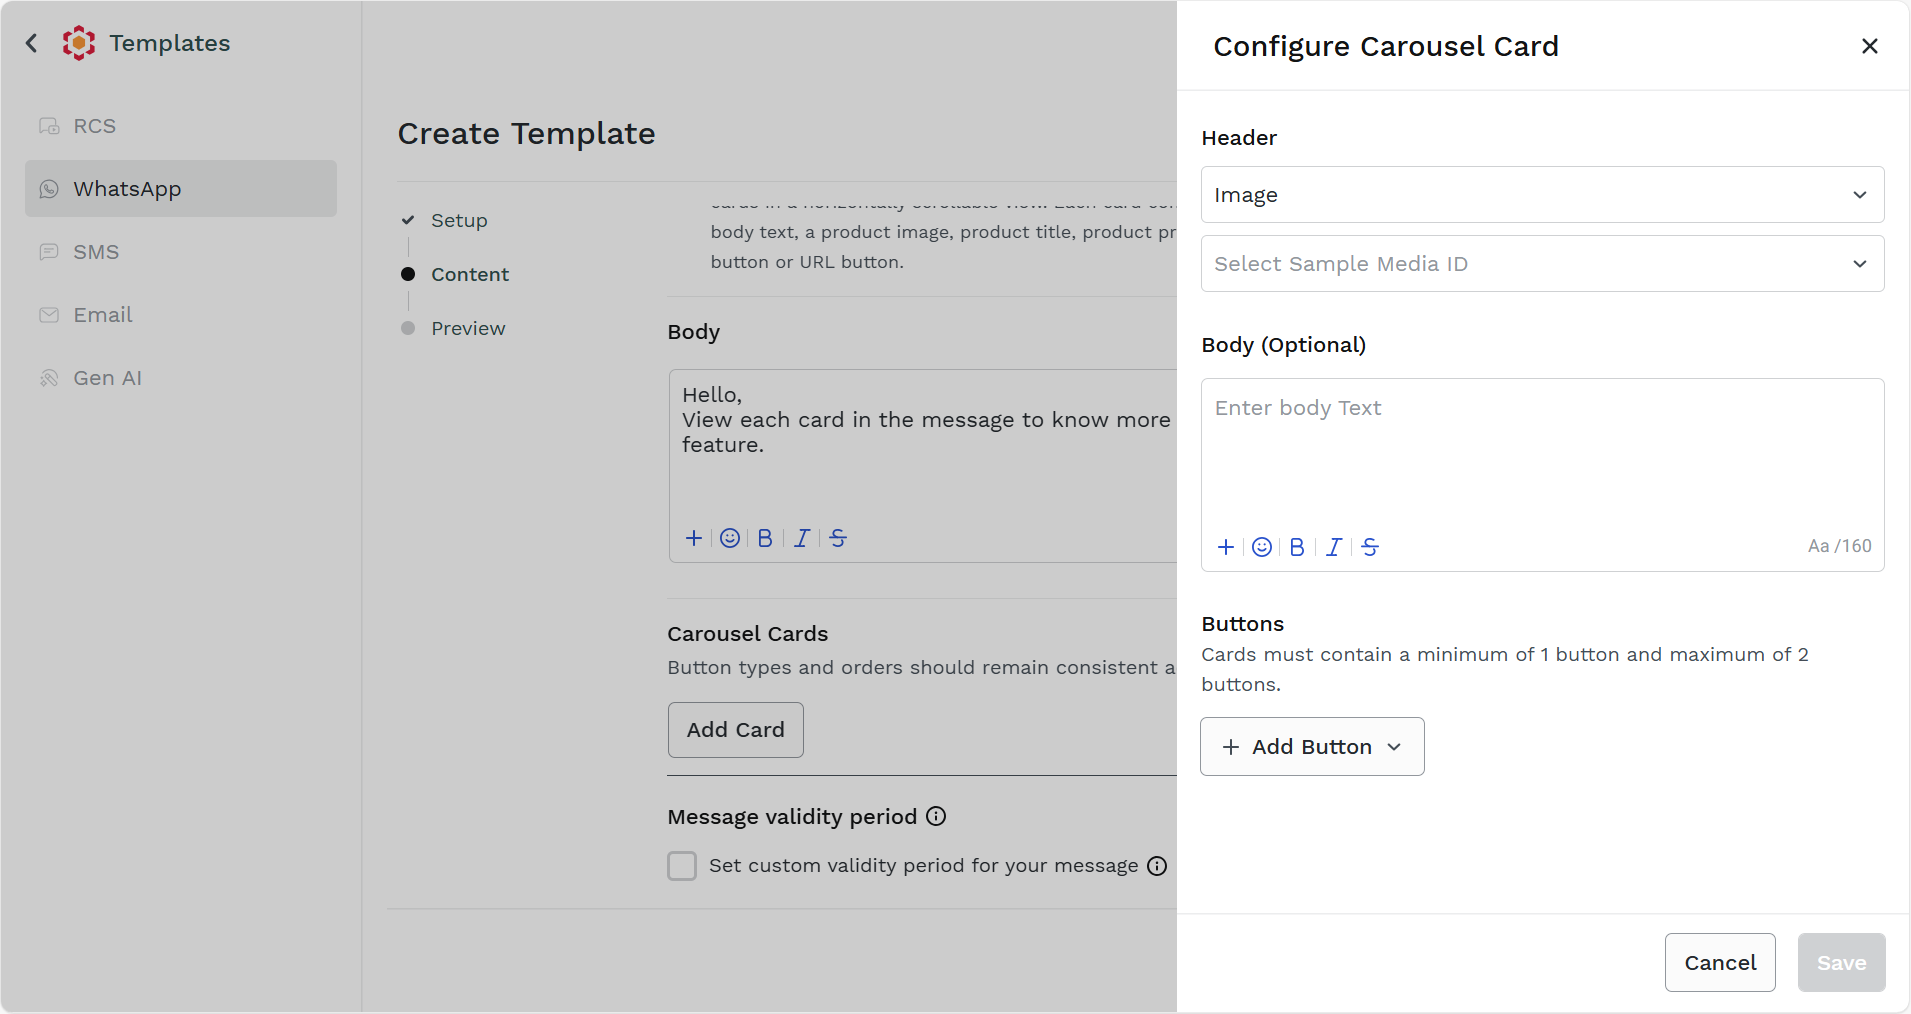Click the Add Card button
Viewport: 1911px width, 1014px height.
(735, 730)
